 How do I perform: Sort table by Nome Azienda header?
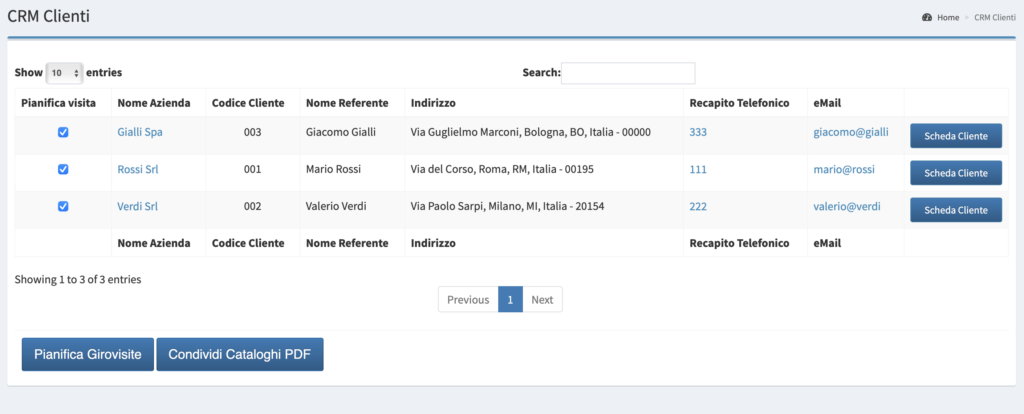[x=154, y=103]
